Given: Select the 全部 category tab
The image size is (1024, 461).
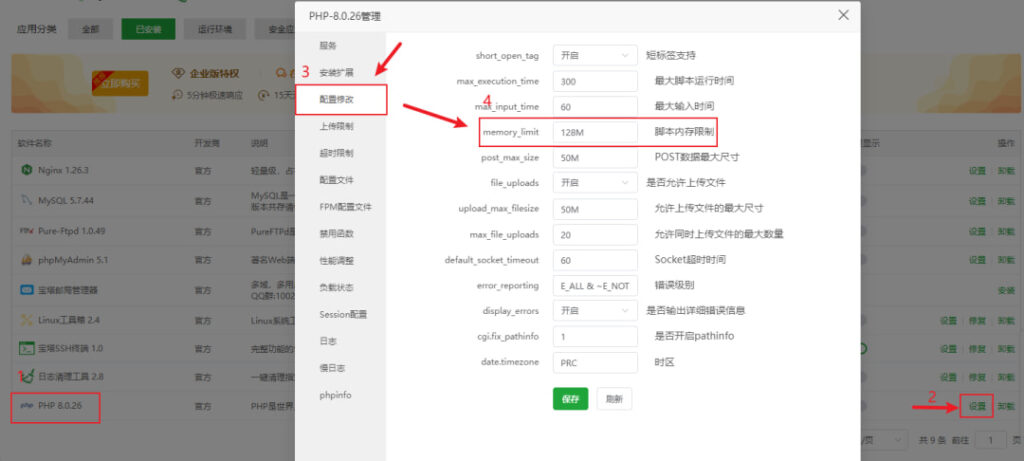Looking at the screenshot, I should (90, 29).
